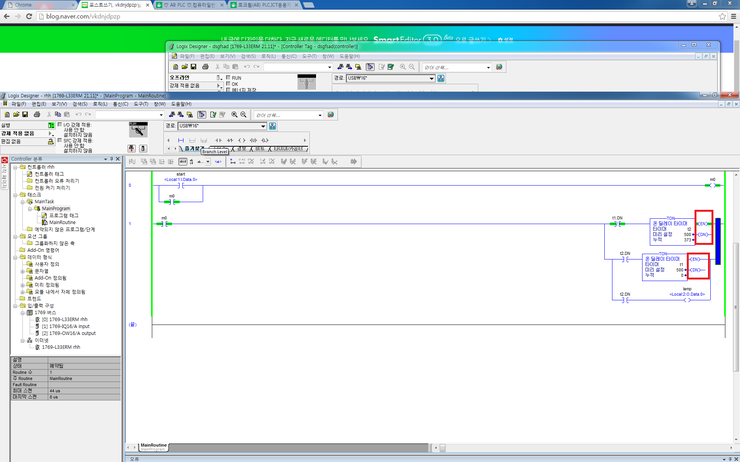
Task: Open a project in the rear dsgfsad window
Action: [x=185, y=67]
